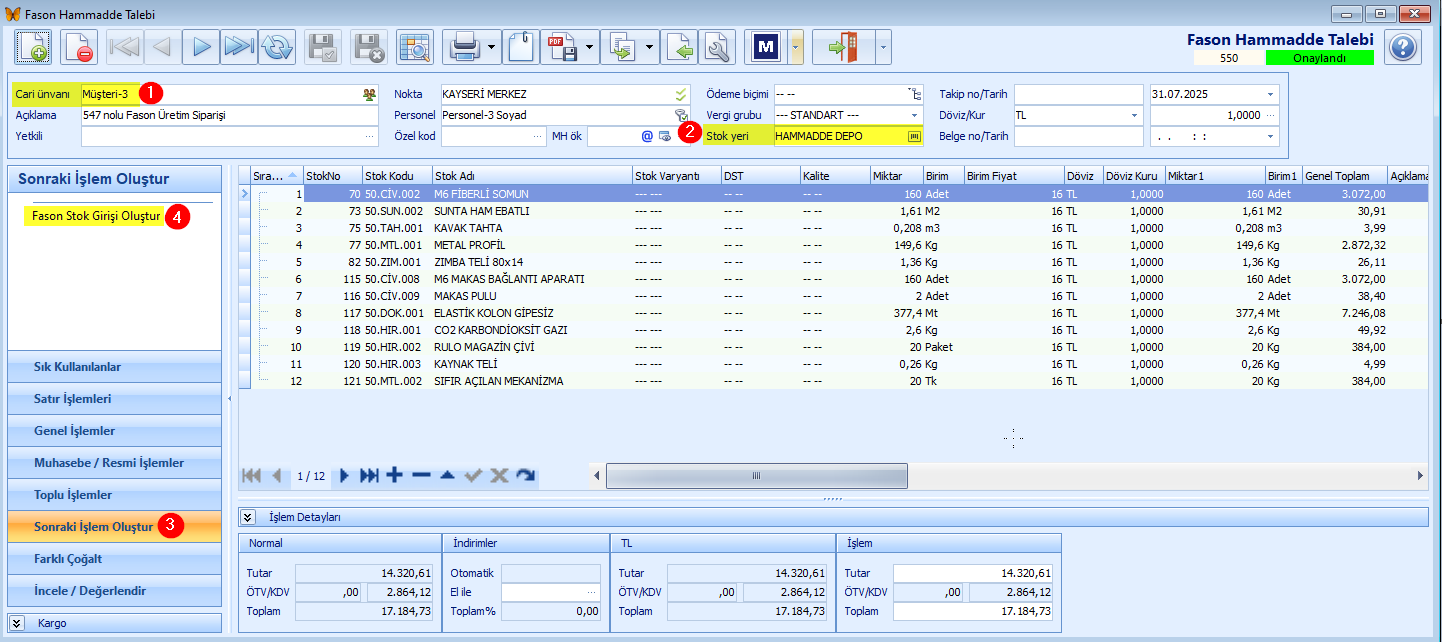Image resolution: width=1442 pixels, height=642 pixels.
Task: Click the payment type picker icon in Ödeme biçimi
Action: click(x=913, y=94)
